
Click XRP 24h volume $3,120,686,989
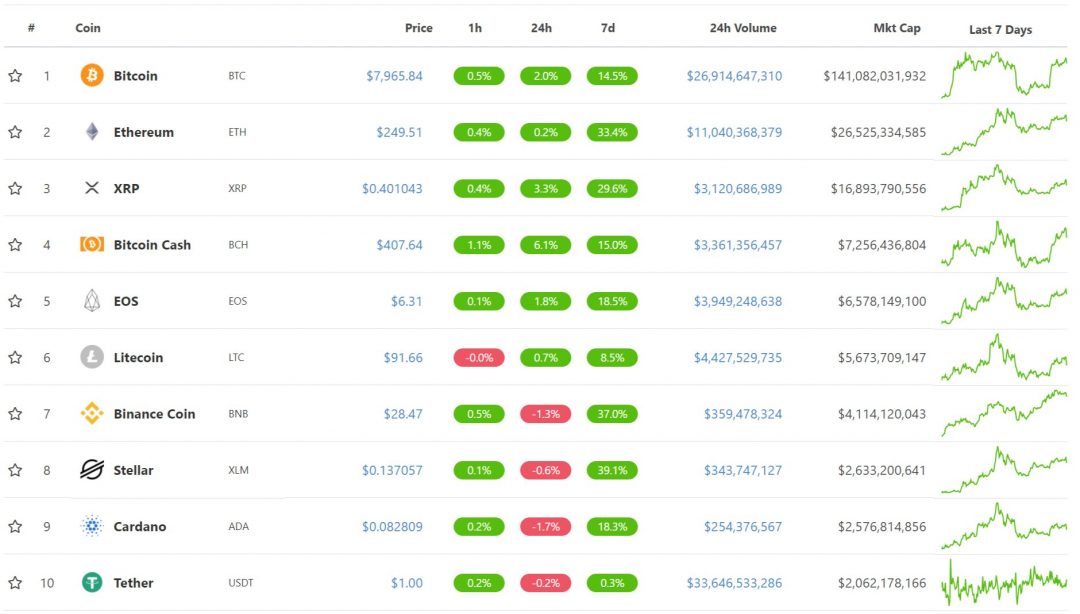(738, 188)
